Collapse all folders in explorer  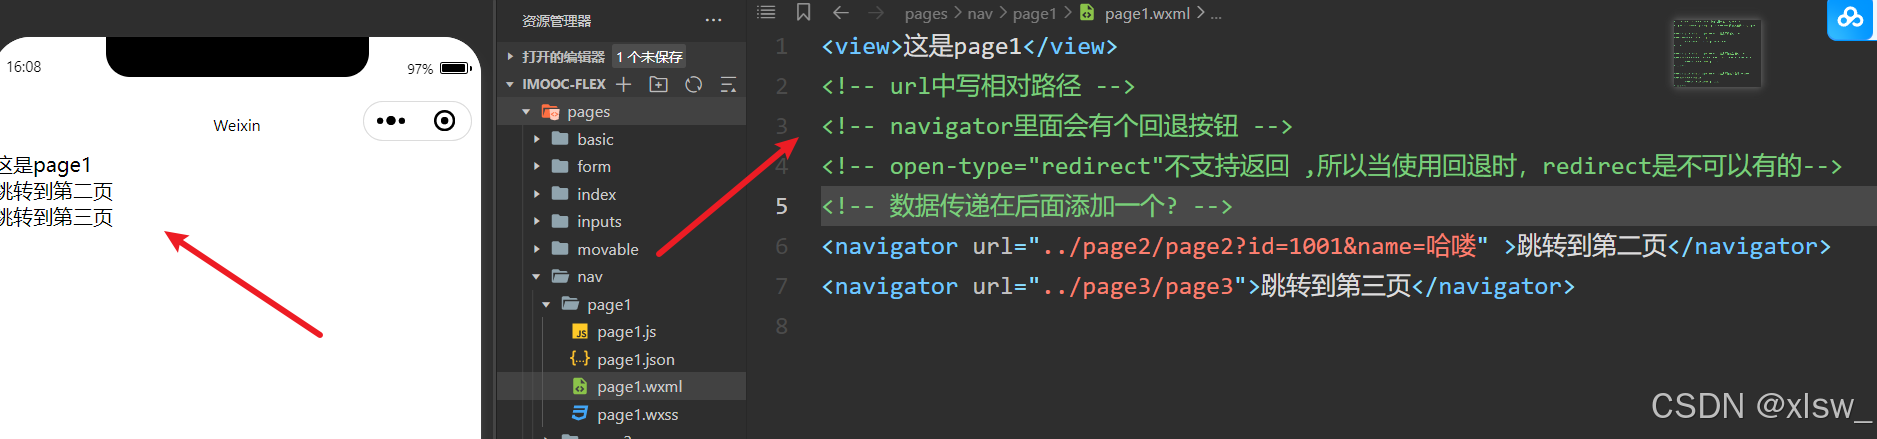click(728, 84)
